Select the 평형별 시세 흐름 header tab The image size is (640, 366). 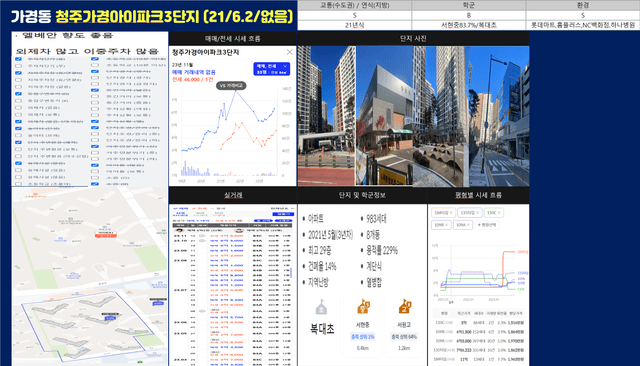coord(478,195)
